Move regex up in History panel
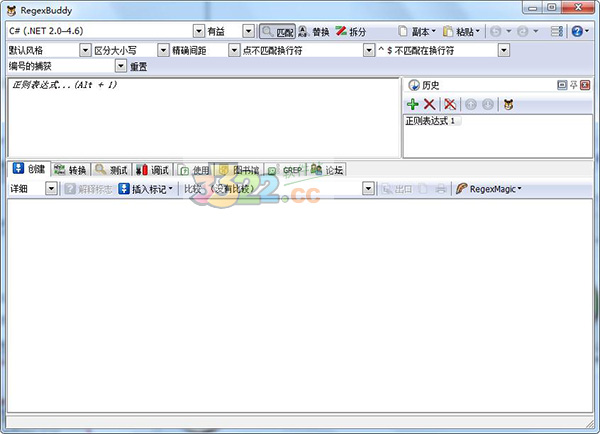Viewport: 600px width, 434px height. (x=471, y=104)
